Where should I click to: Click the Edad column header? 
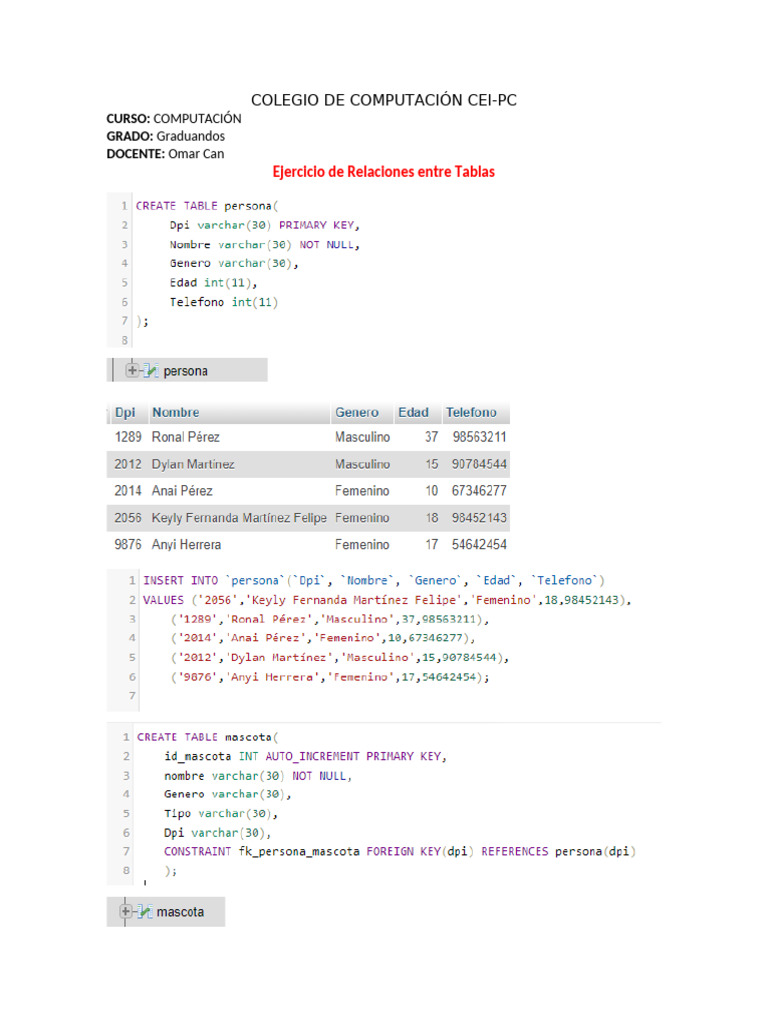413,412
